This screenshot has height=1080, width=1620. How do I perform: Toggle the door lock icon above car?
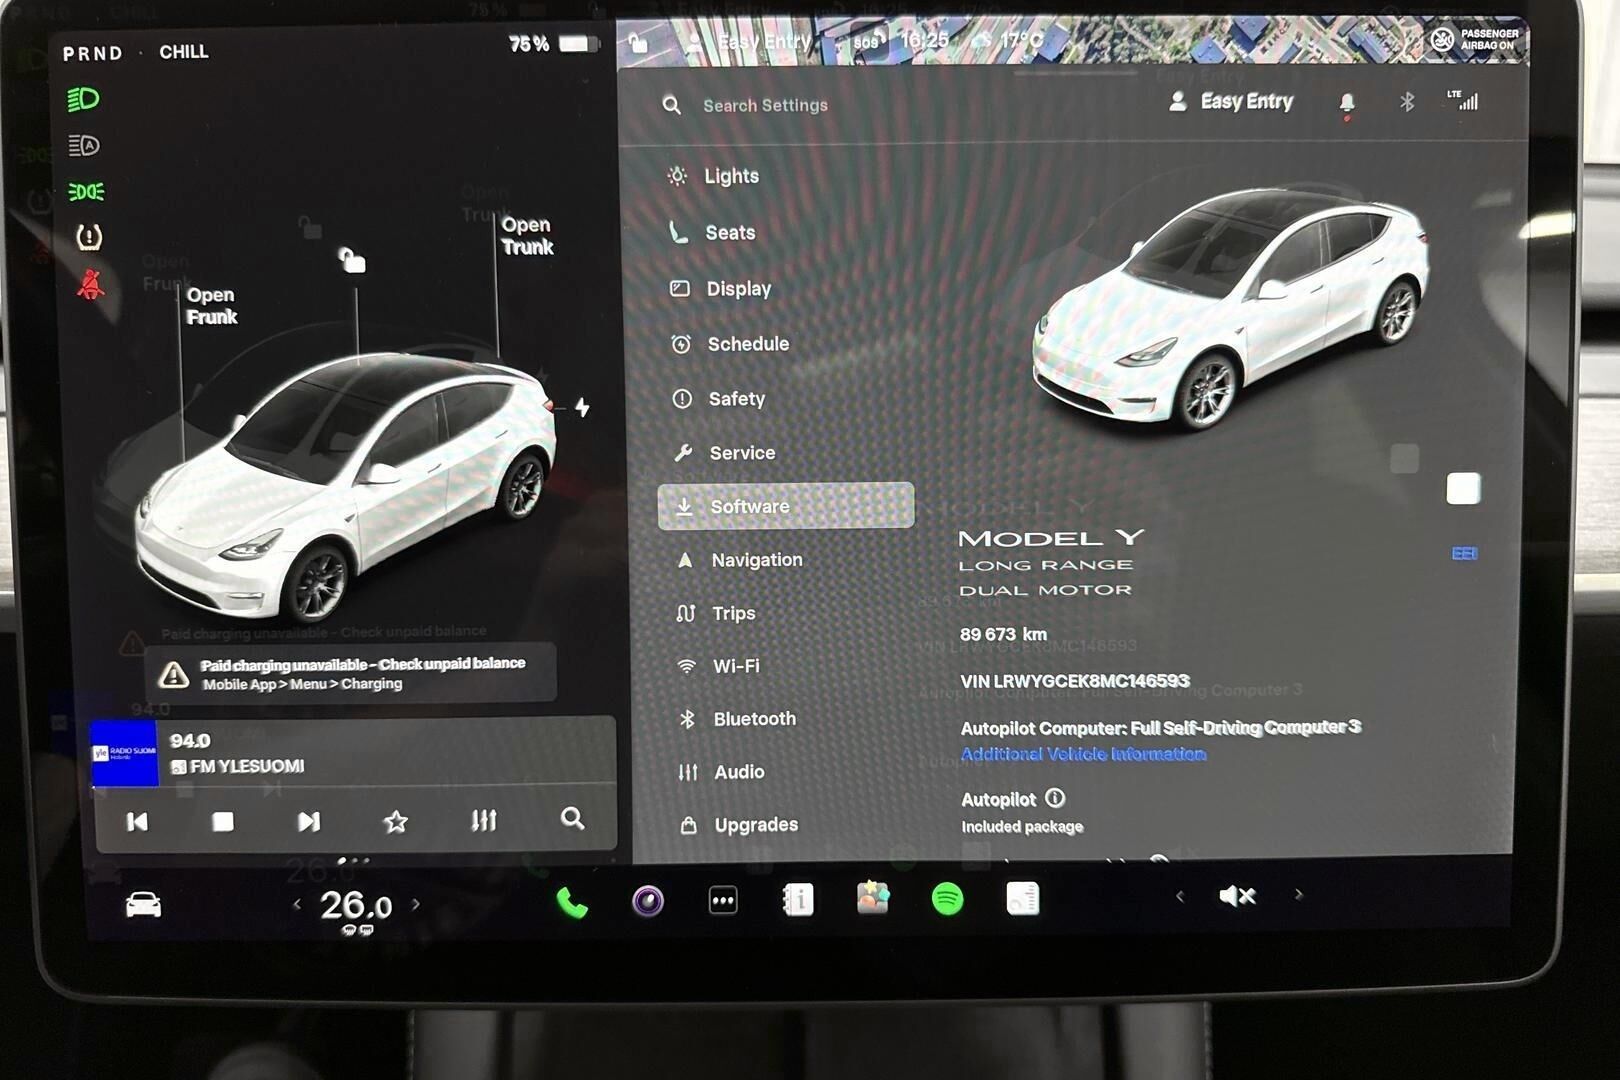coord(351,260)
